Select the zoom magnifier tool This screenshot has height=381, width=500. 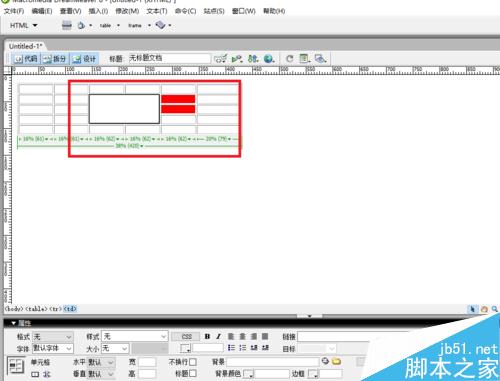pyautogui.click(x=495, y=309)
